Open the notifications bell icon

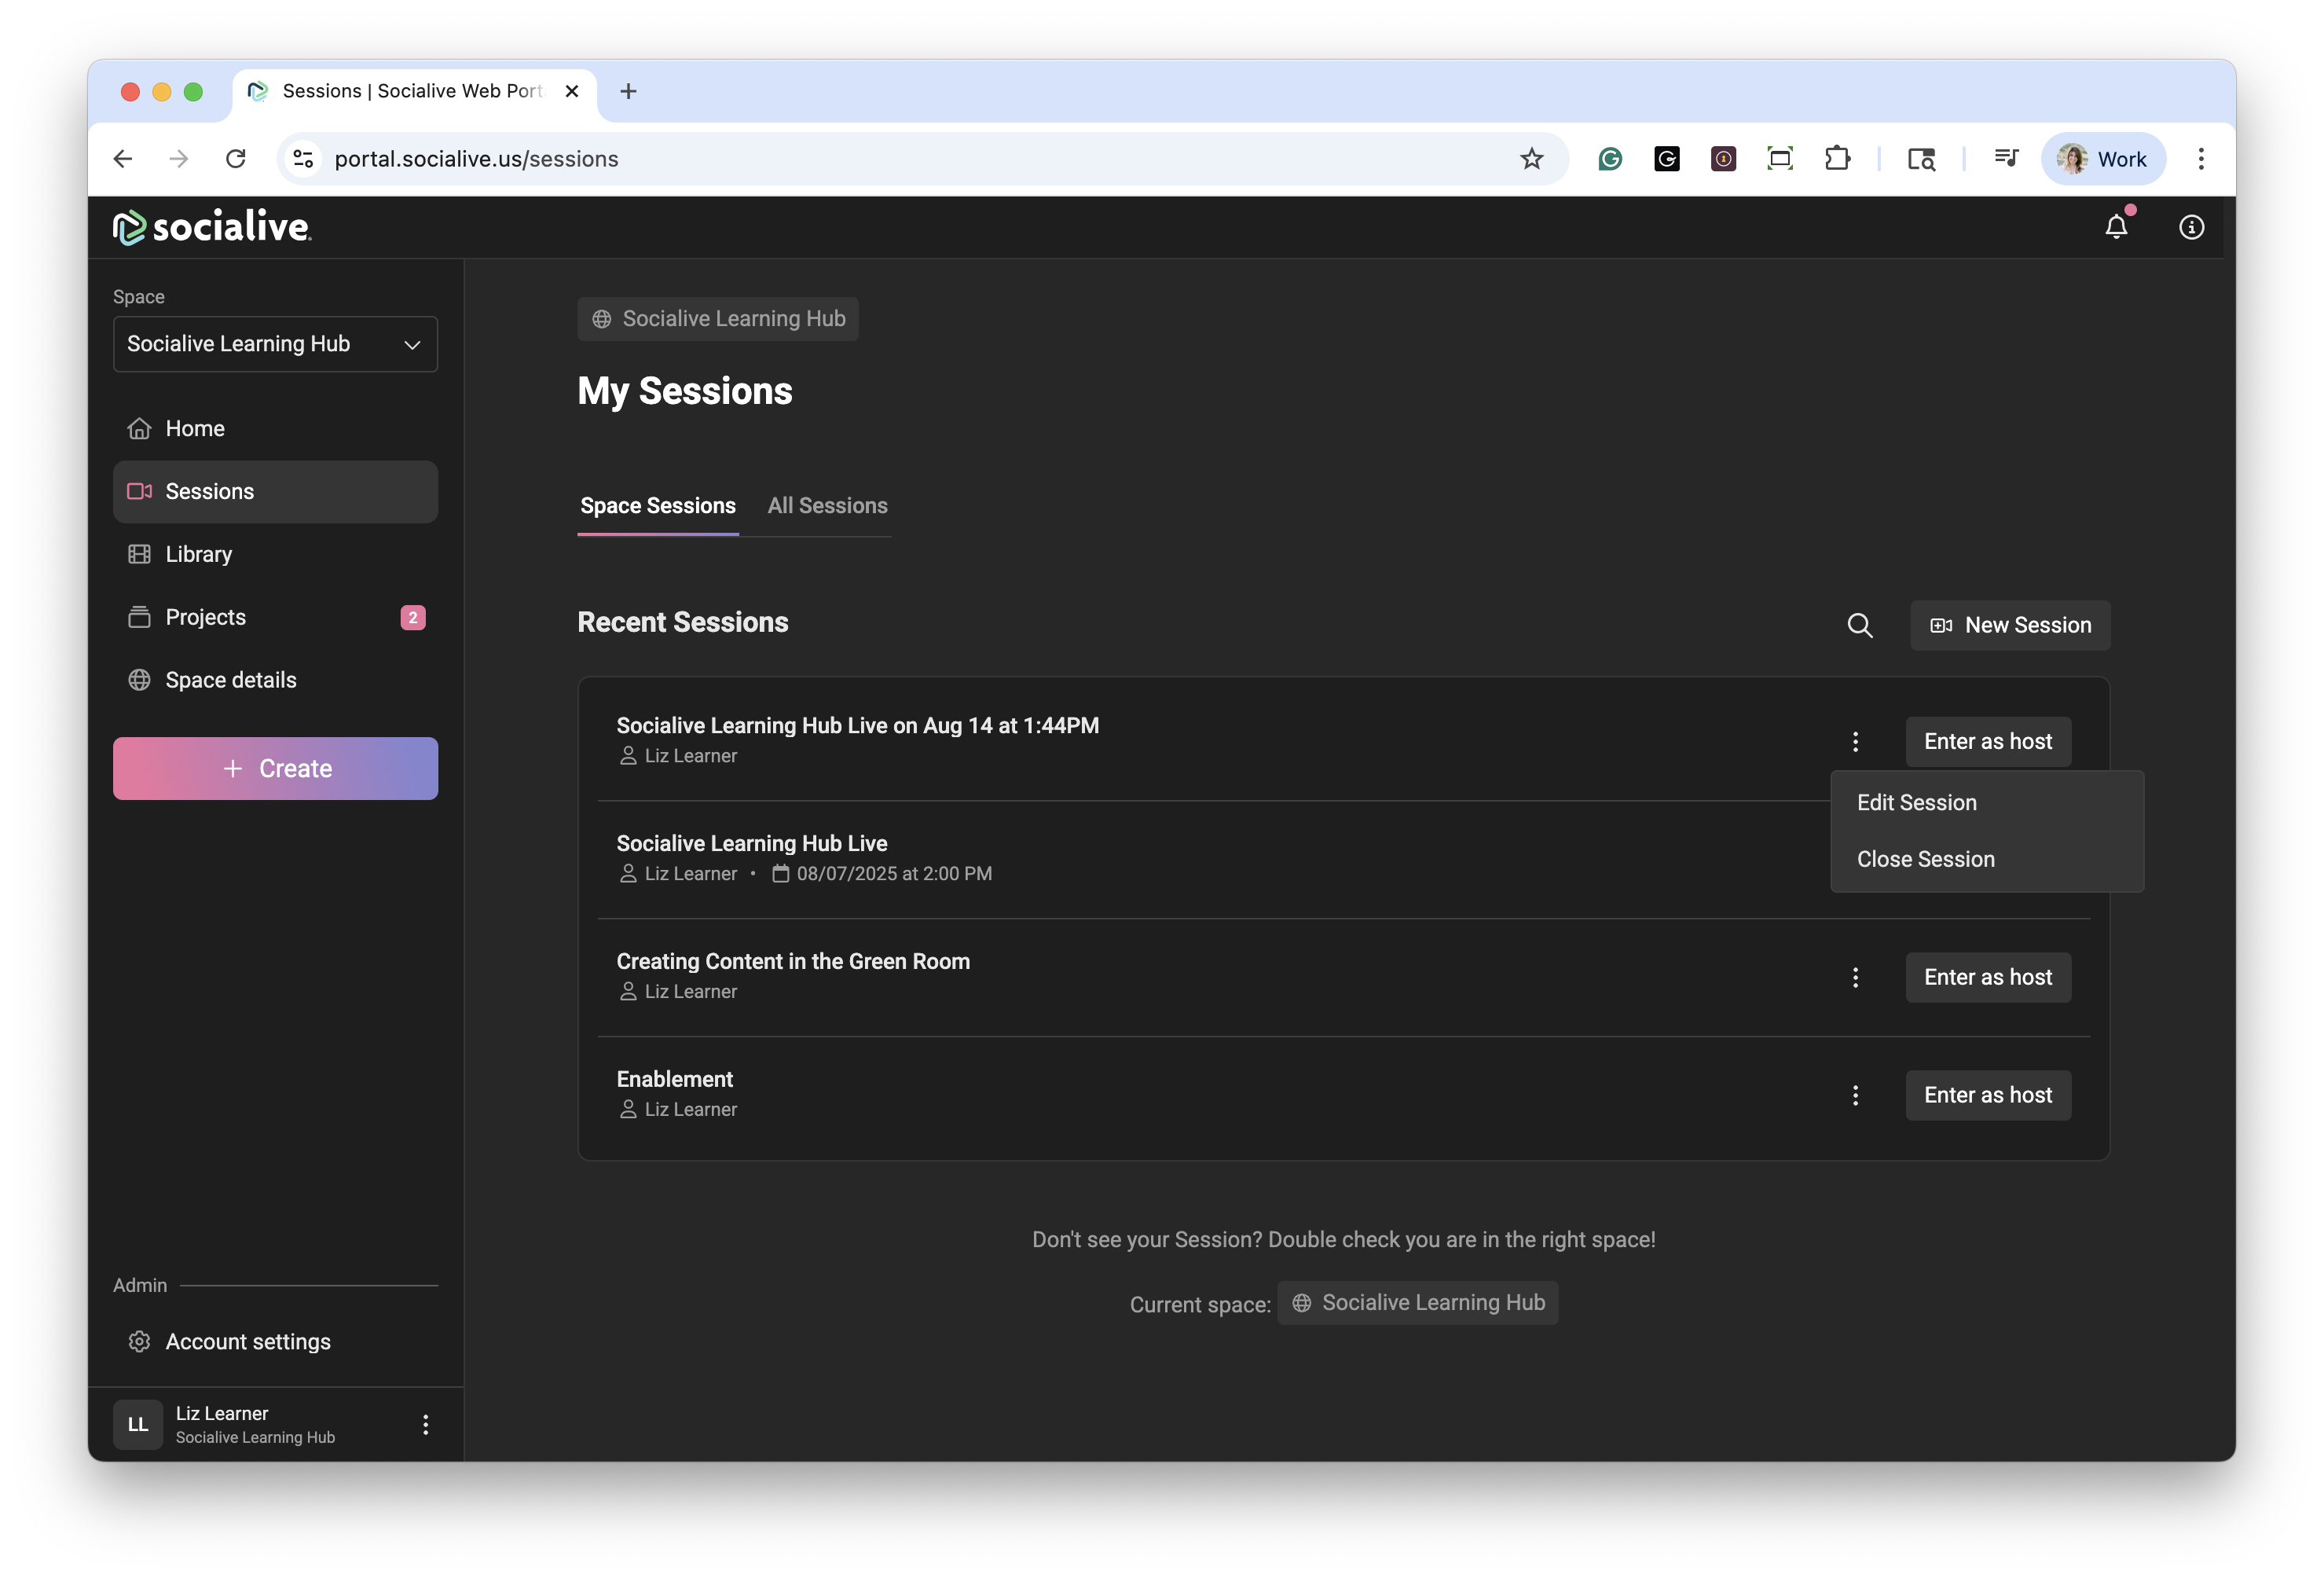[x=2116, y=227]
